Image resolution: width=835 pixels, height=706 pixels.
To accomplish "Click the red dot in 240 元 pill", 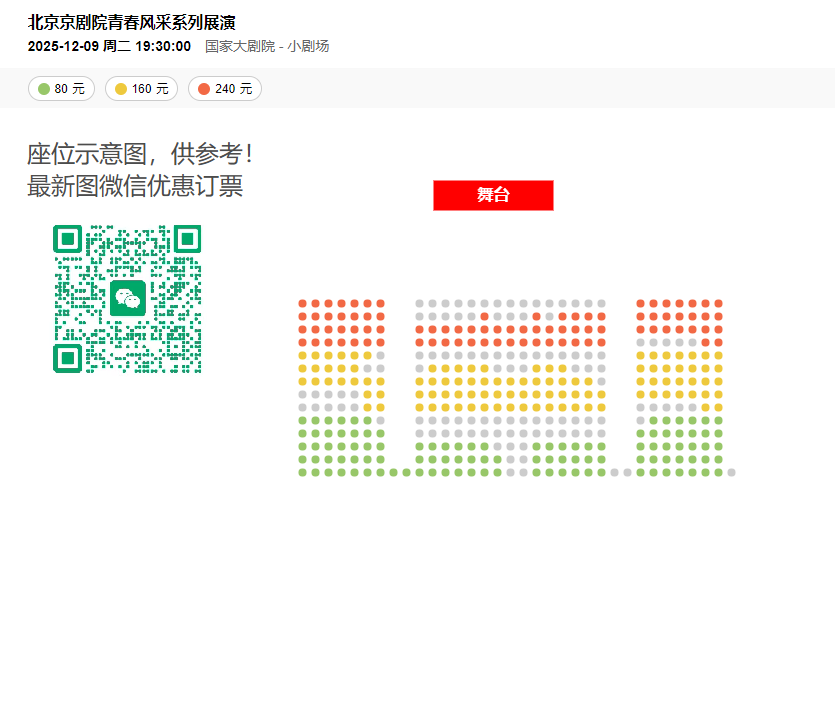I will (204, 89).
